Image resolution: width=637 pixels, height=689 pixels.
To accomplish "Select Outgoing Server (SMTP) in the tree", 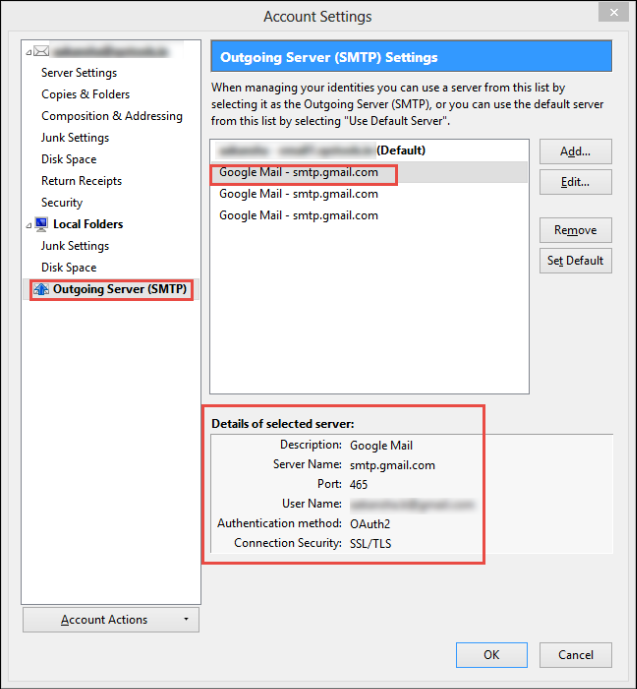I will (x=120, y=289).
